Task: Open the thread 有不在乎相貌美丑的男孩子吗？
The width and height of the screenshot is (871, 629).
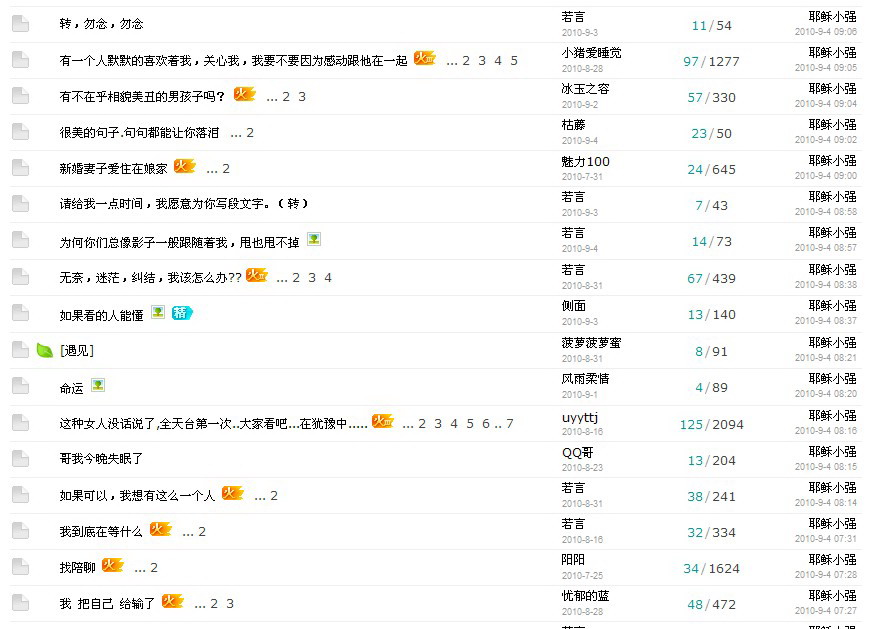Action: coord(142,97)
